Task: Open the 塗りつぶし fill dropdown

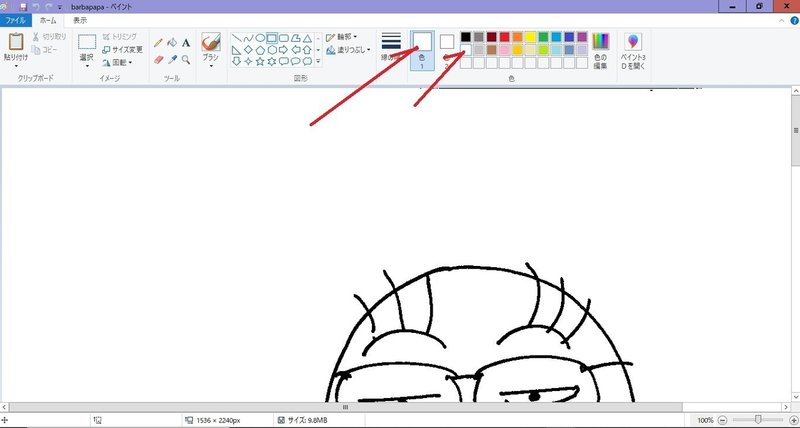Action: point(348,50)
